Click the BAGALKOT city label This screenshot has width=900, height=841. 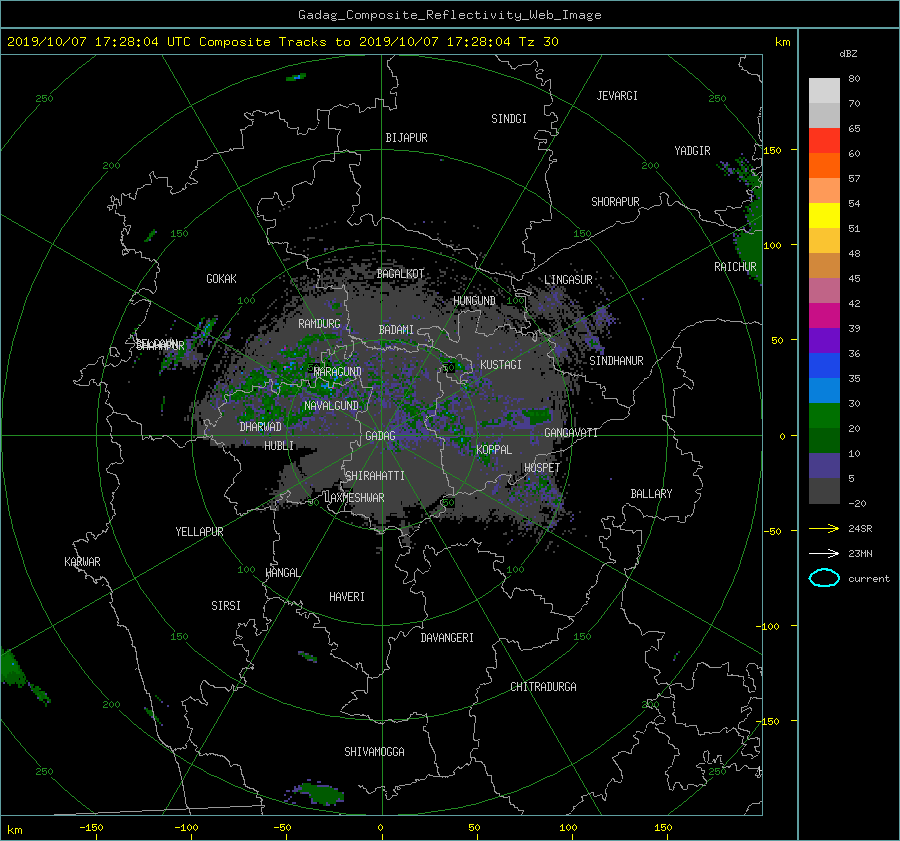[401, 274]
